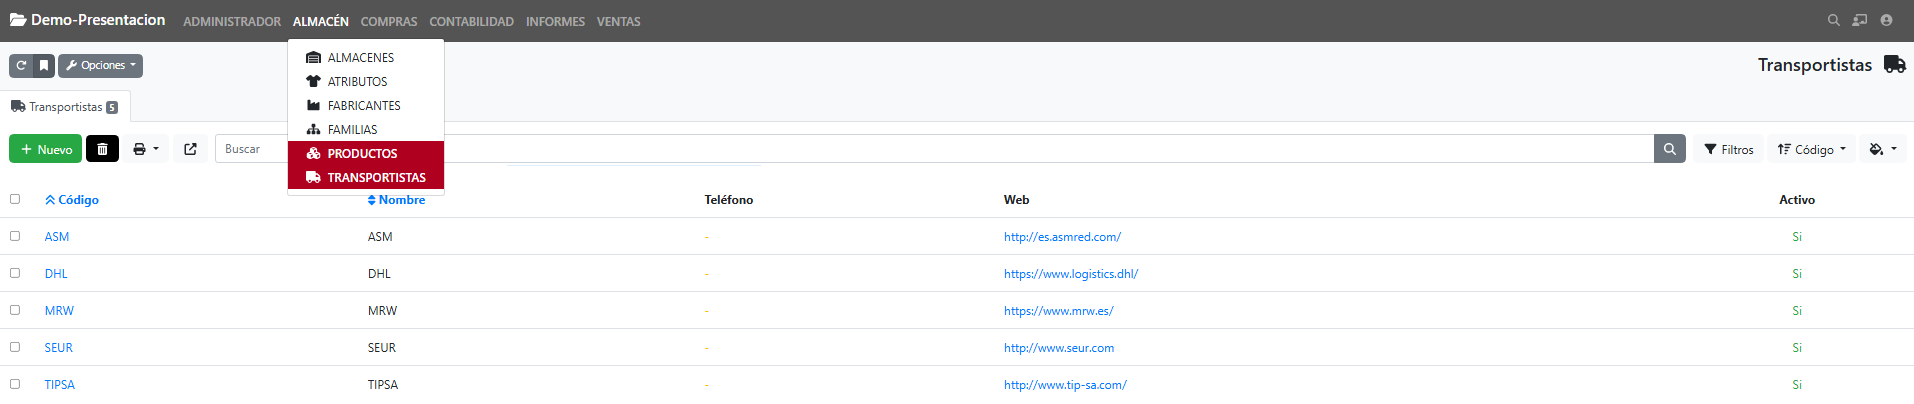1914x404 pixels.
Task: Open list in new window icon
Action: click(x=191, y=149)
